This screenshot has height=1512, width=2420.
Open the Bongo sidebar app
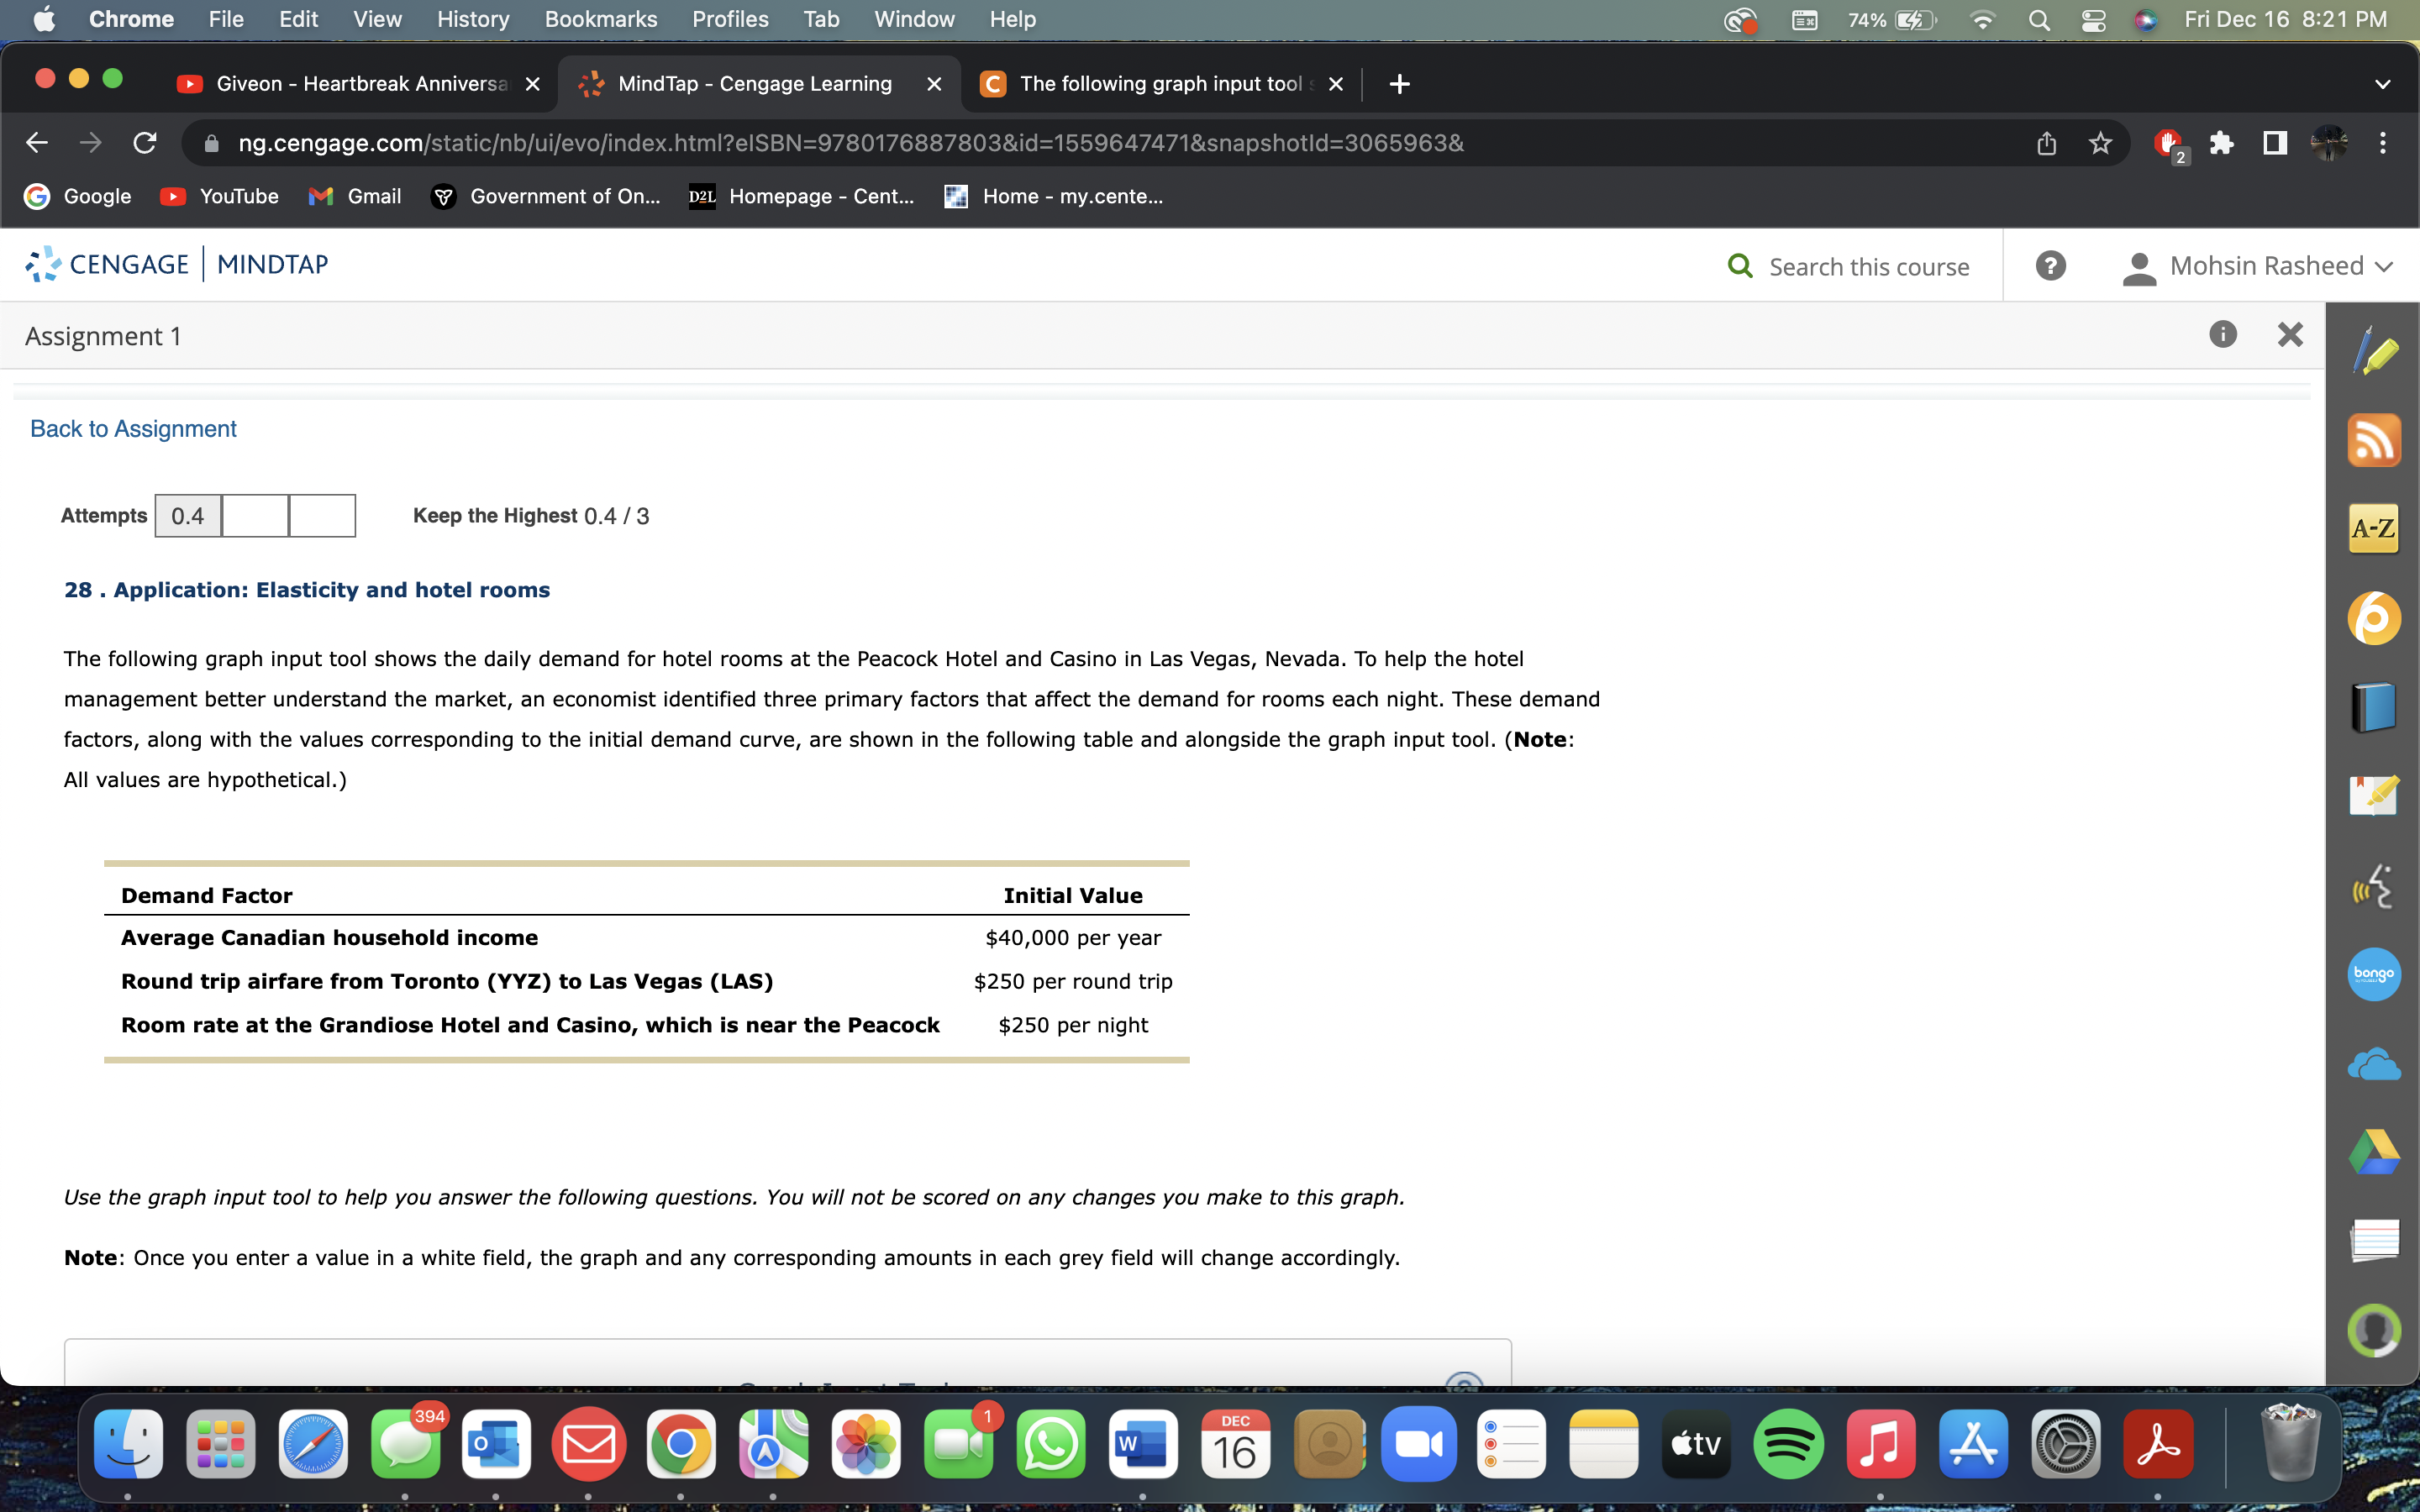click(2375, 973)
